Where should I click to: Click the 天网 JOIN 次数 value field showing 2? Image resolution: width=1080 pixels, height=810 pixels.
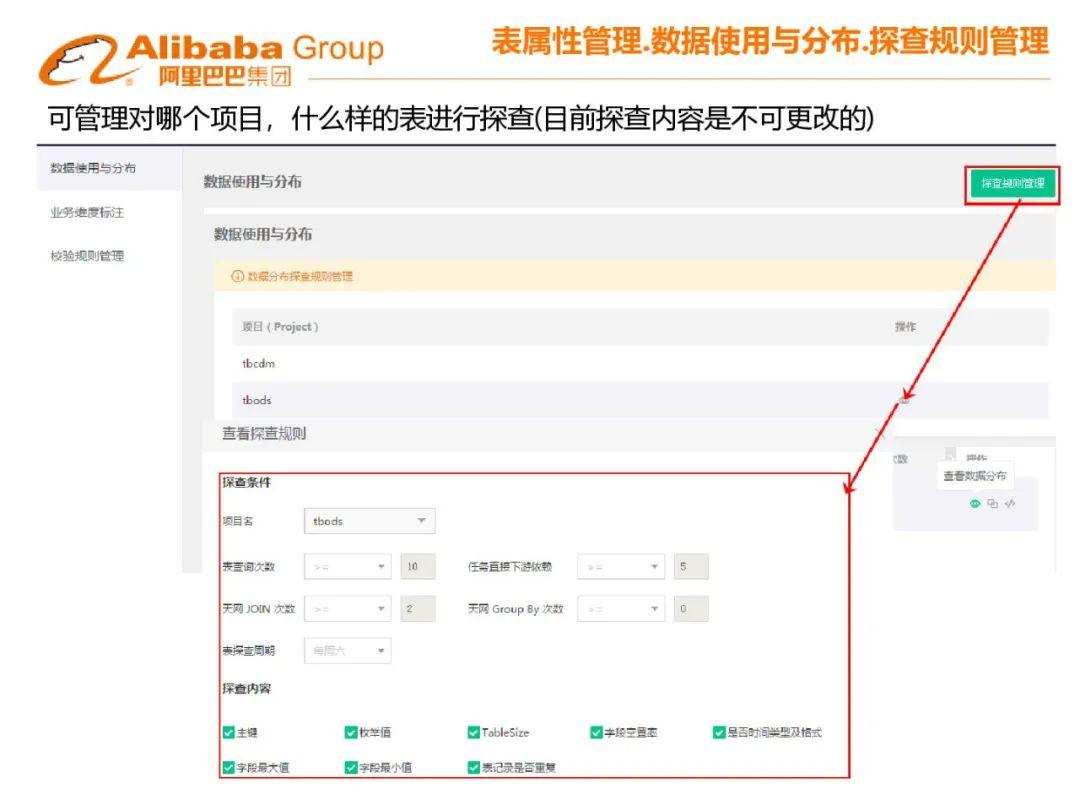[x=417, y=609]
